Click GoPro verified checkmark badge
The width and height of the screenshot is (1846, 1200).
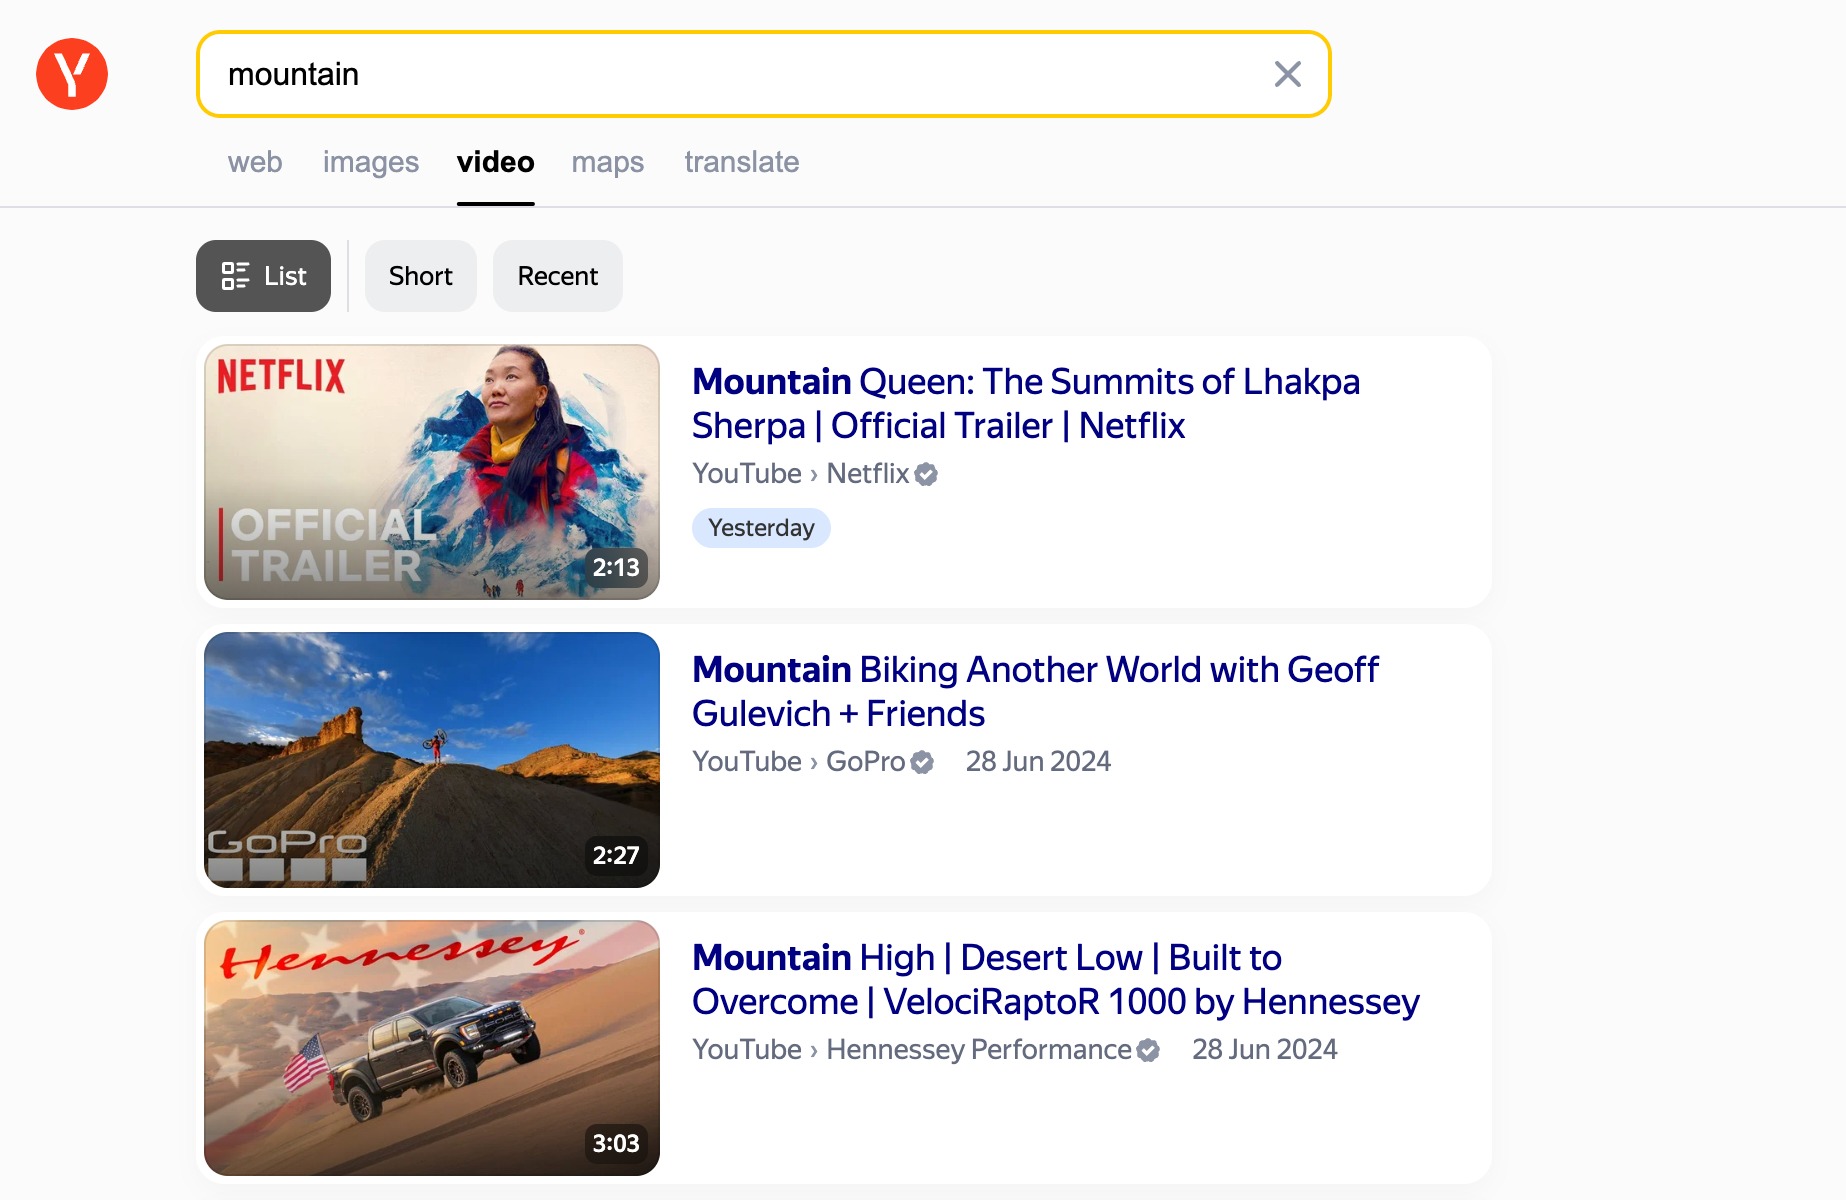[922, 762]
